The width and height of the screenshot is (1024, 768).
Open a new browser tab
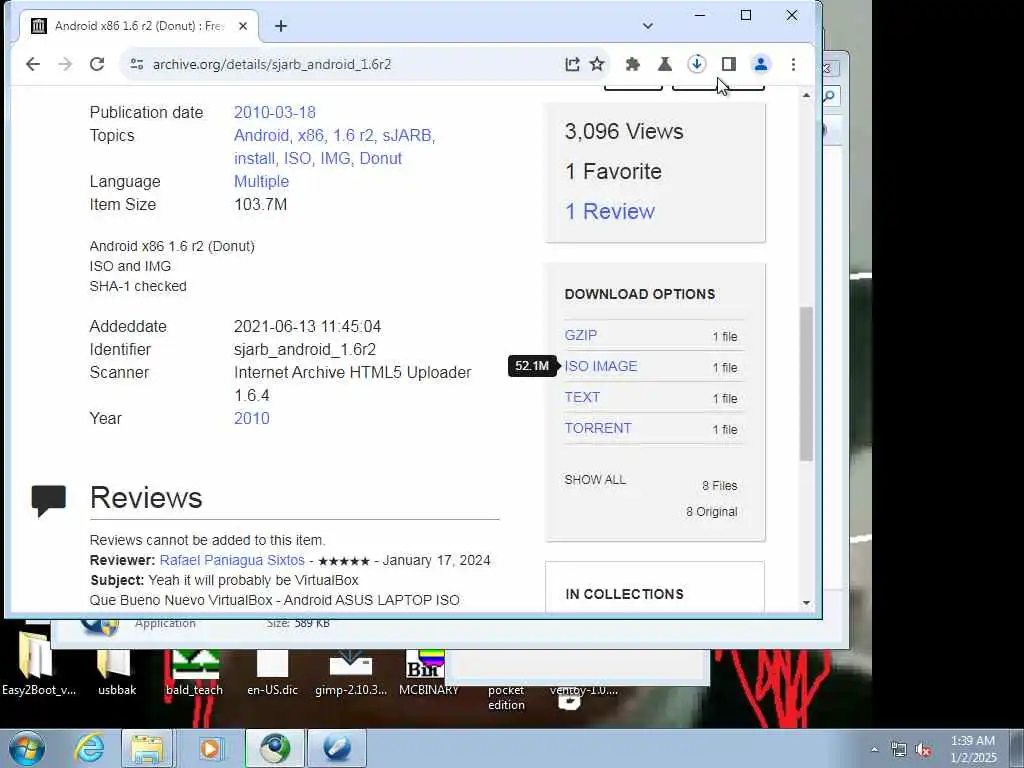coord(281,25)
